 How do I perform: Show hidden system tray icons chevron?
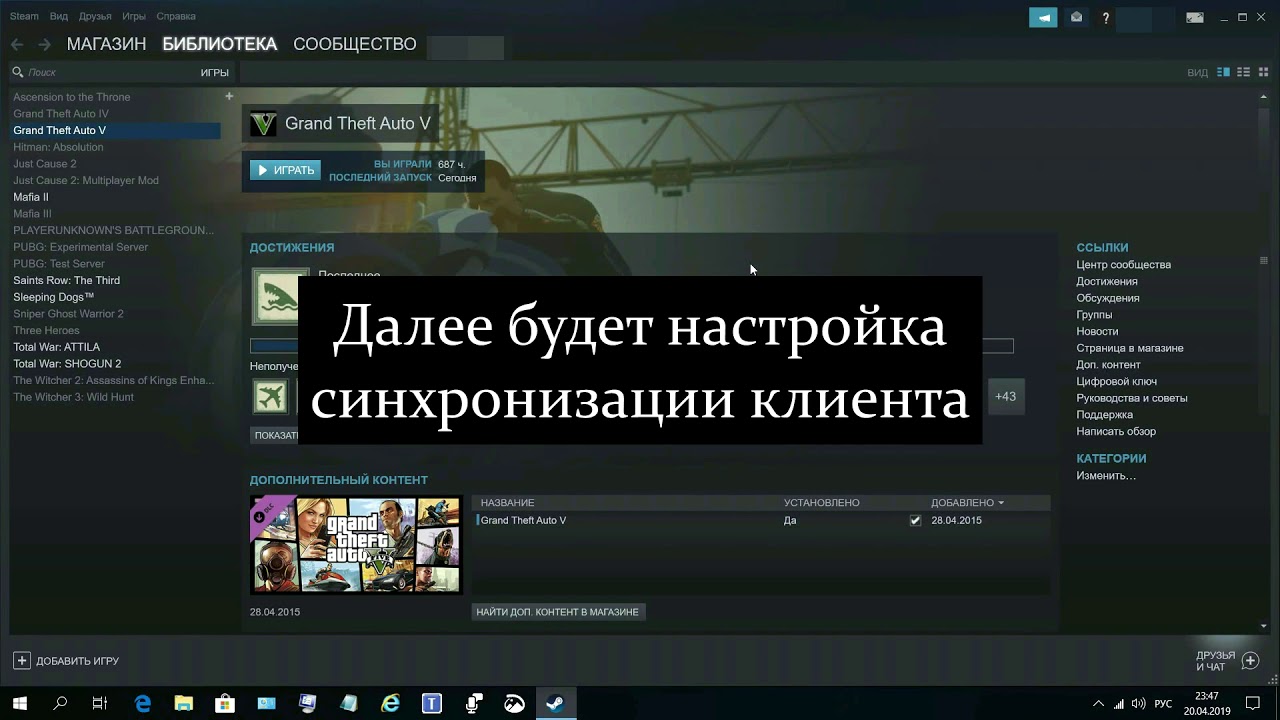click(1098, 703)
